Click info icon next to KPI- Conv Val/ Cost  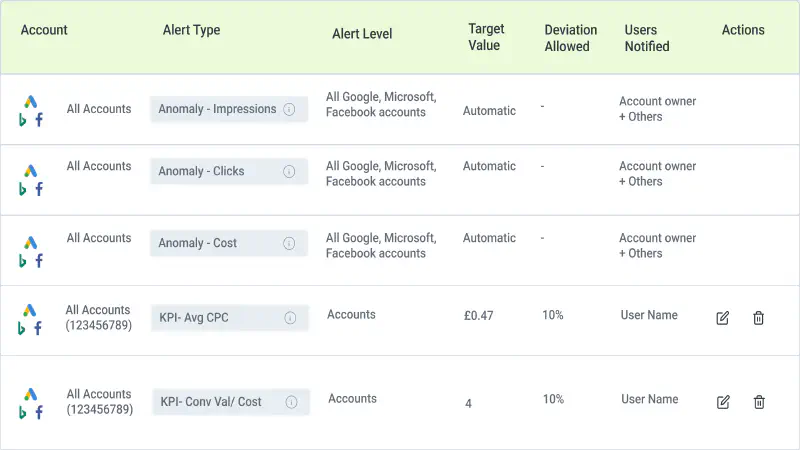pyautogui.click(x=291, y=402)
